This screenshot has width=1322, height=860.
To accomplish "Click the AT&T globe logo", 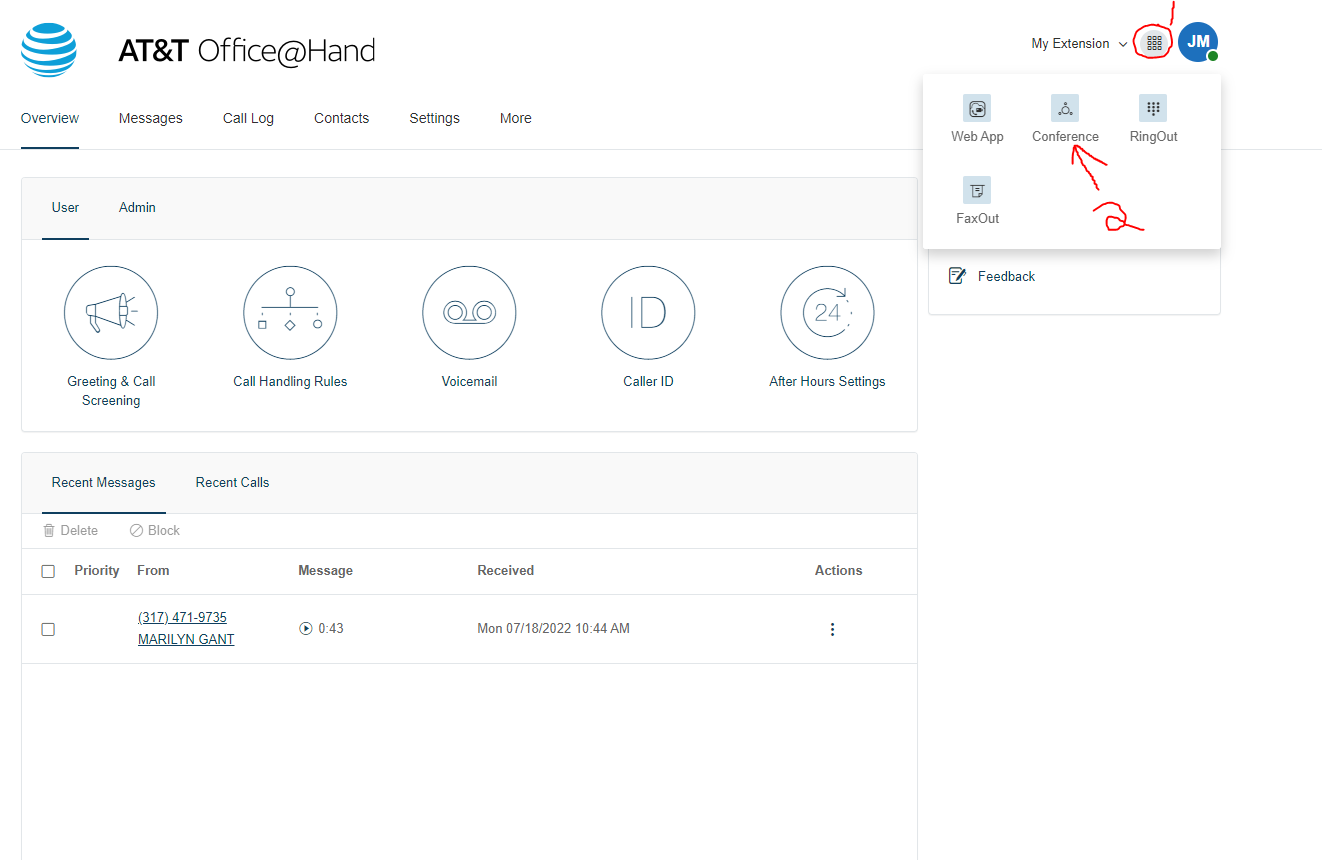I will 49,49.
